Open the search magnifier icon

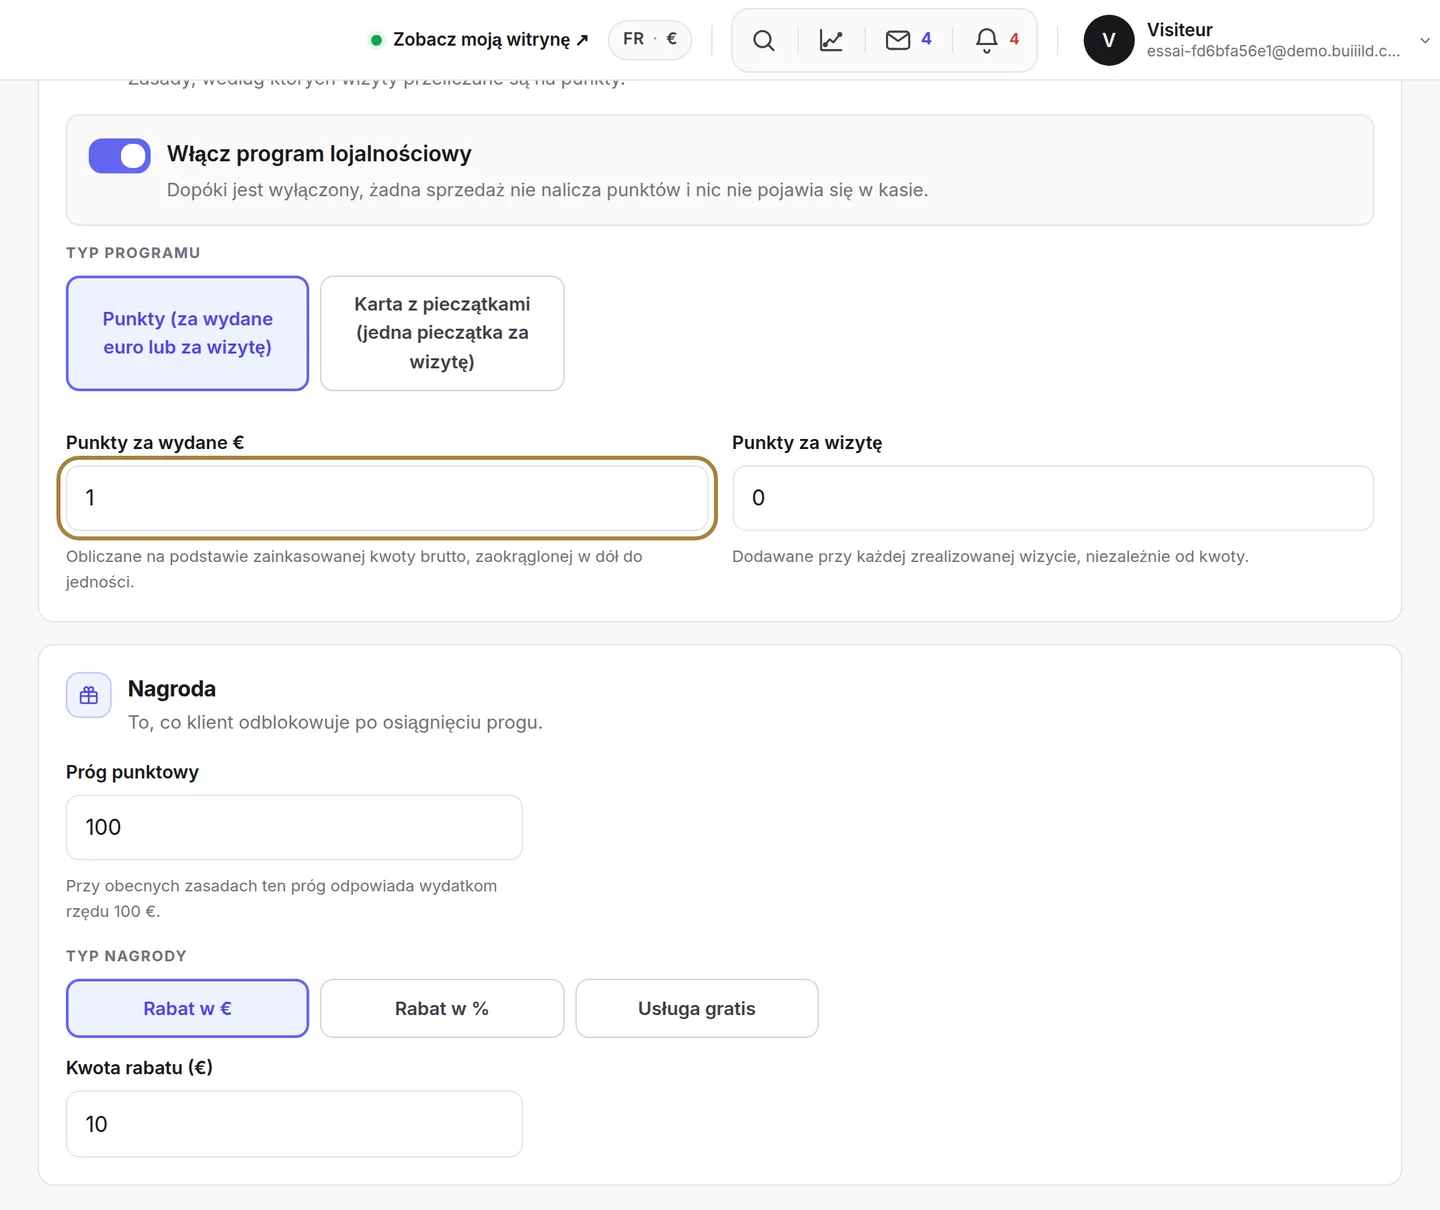763,40
